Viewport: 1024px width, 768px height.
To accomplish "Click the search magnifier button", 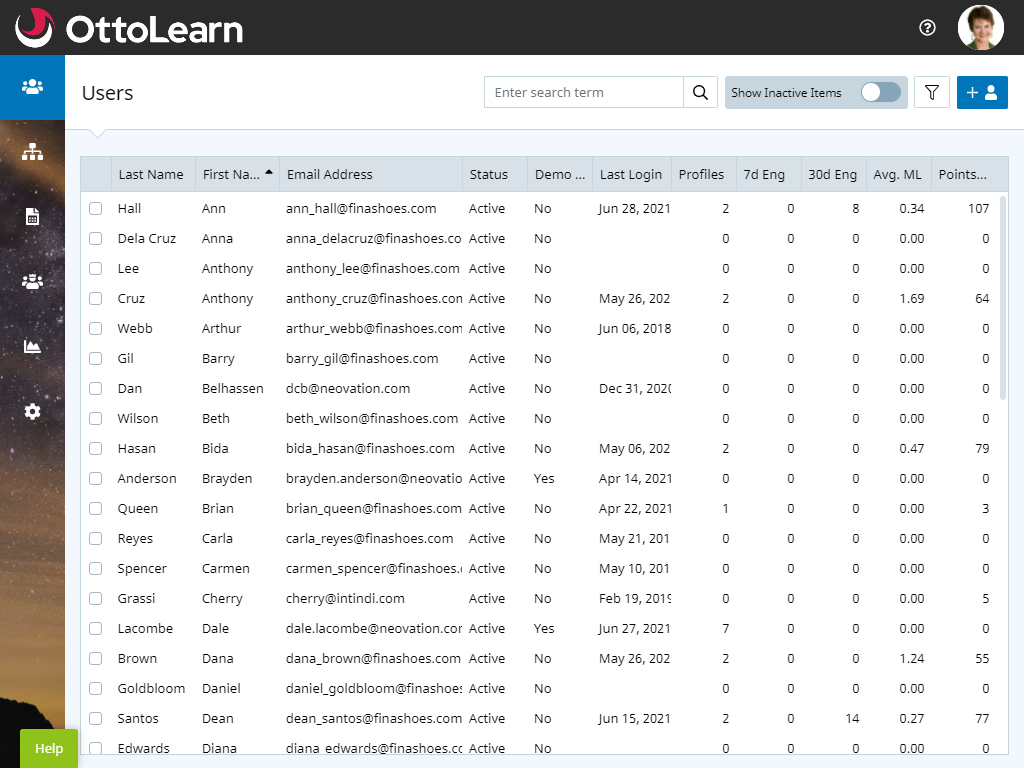I will point(700,92).
